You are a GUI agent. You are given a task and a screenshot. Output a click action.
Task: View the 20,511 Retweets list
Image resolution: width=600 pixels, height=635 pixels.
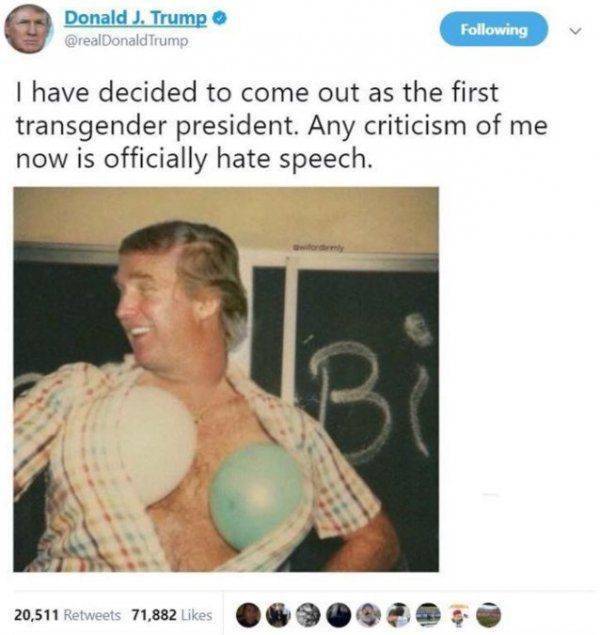point(68,615)
